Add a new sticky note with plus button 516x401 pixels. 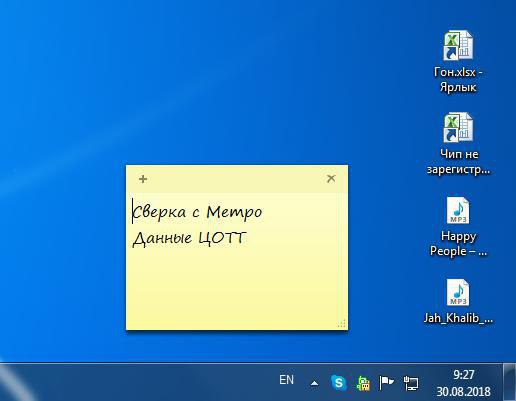click(x=143, y=179)
